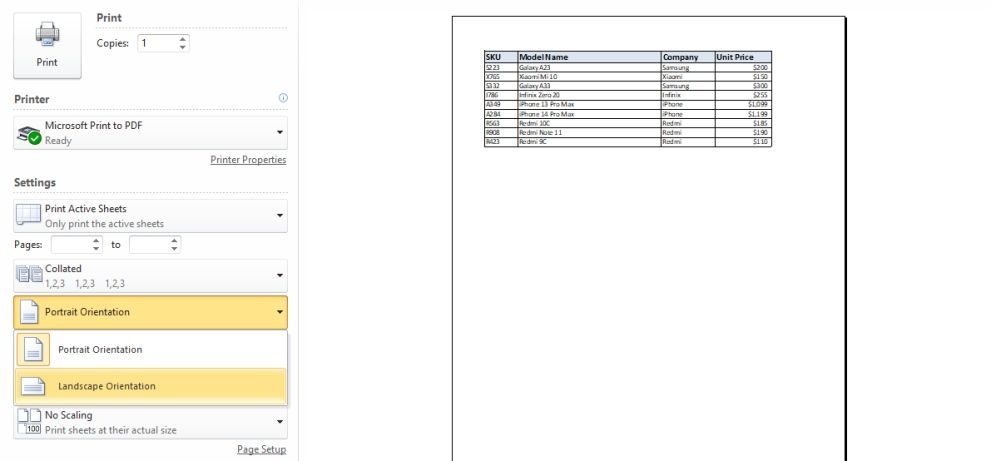Image resolution: width=991 pixels, height=461 pixels.
Task: Increase the Copies count with up arrow
Action: point(183,39)
